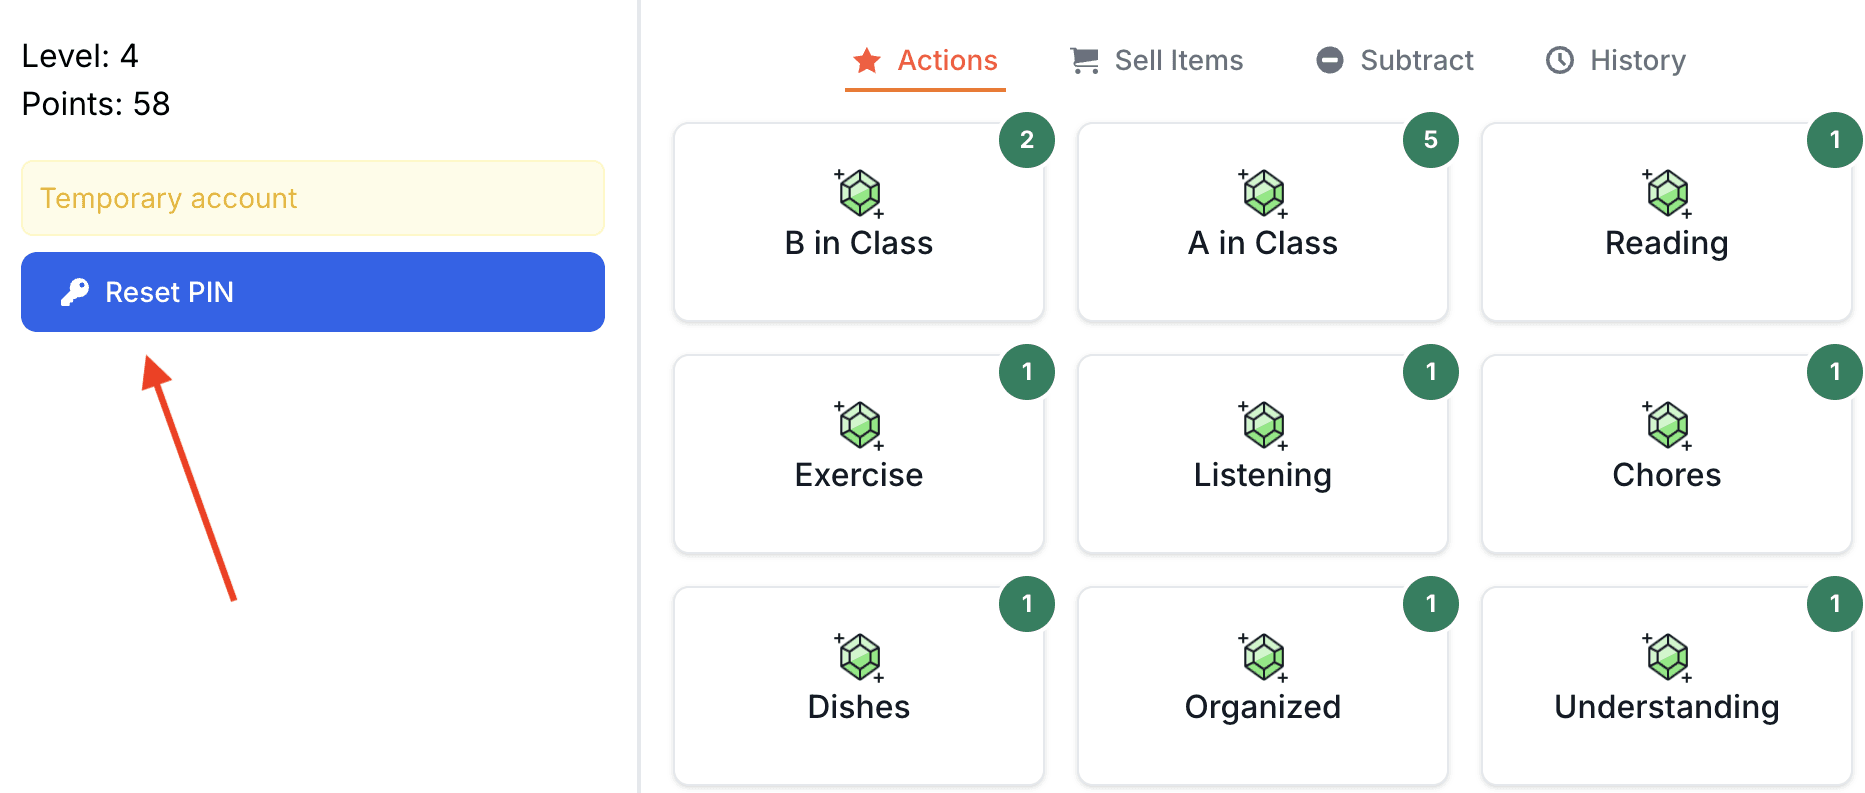The width and height of the screenshot is (1865, 793).
Task: Click the gem icon above Exercise label
Action: [x=859, y=425]
